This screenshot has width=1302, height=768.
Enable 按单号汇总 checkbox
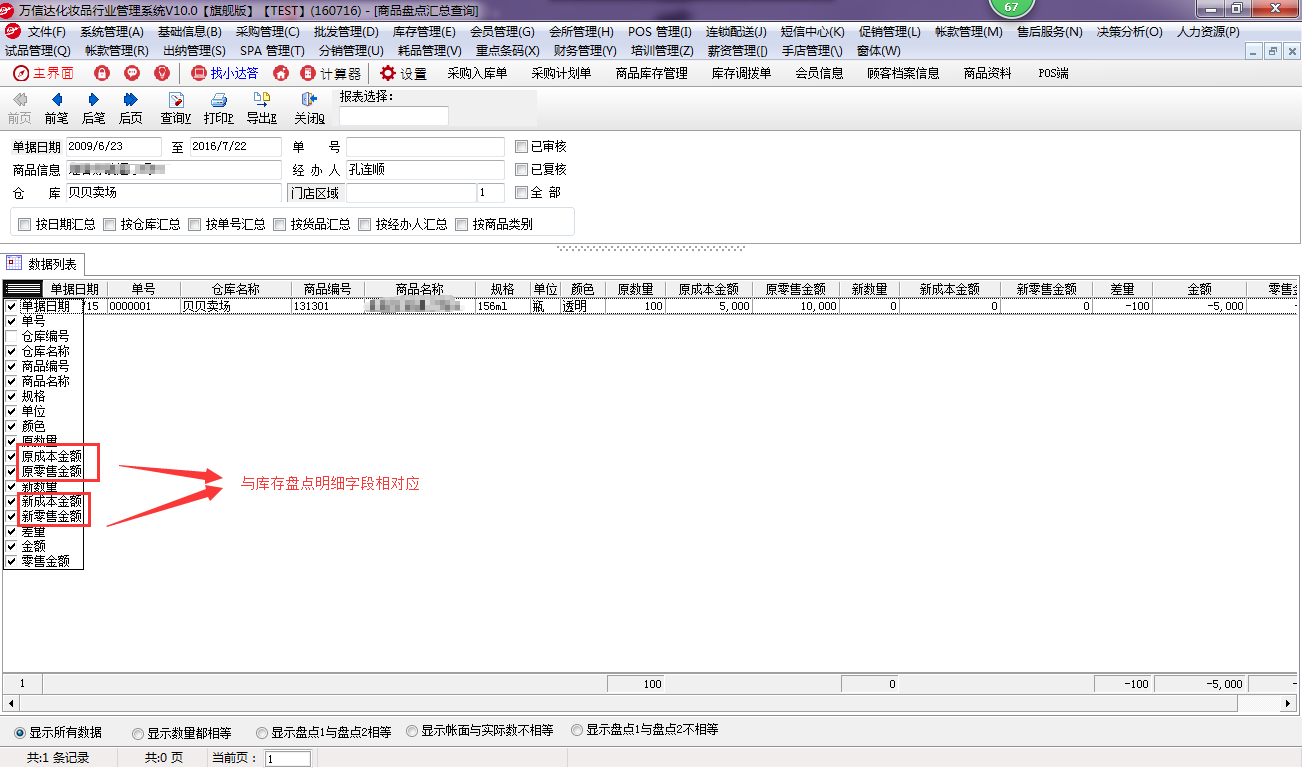coord(195,225)
